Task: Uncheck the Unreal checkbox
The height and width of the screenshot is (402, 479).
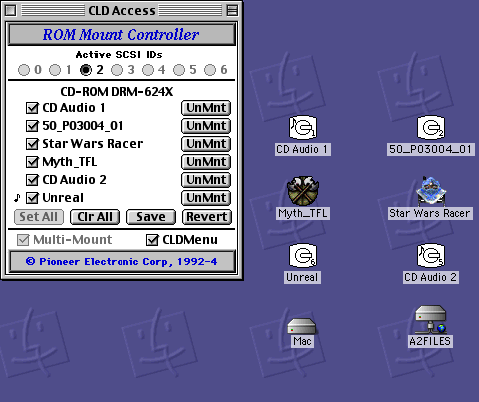Action: (32, 198)
